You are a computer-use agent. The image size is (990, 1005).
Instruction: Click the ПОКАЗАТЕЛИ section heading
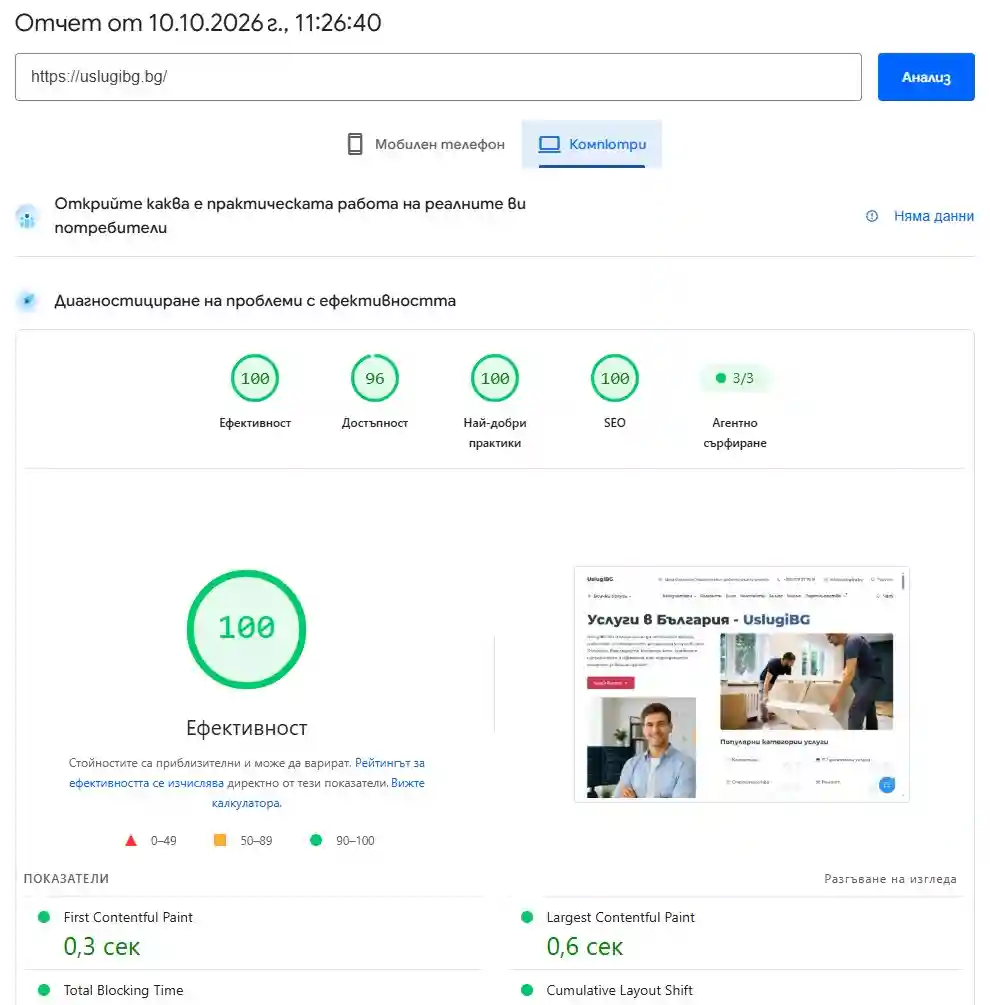(66, 879)
